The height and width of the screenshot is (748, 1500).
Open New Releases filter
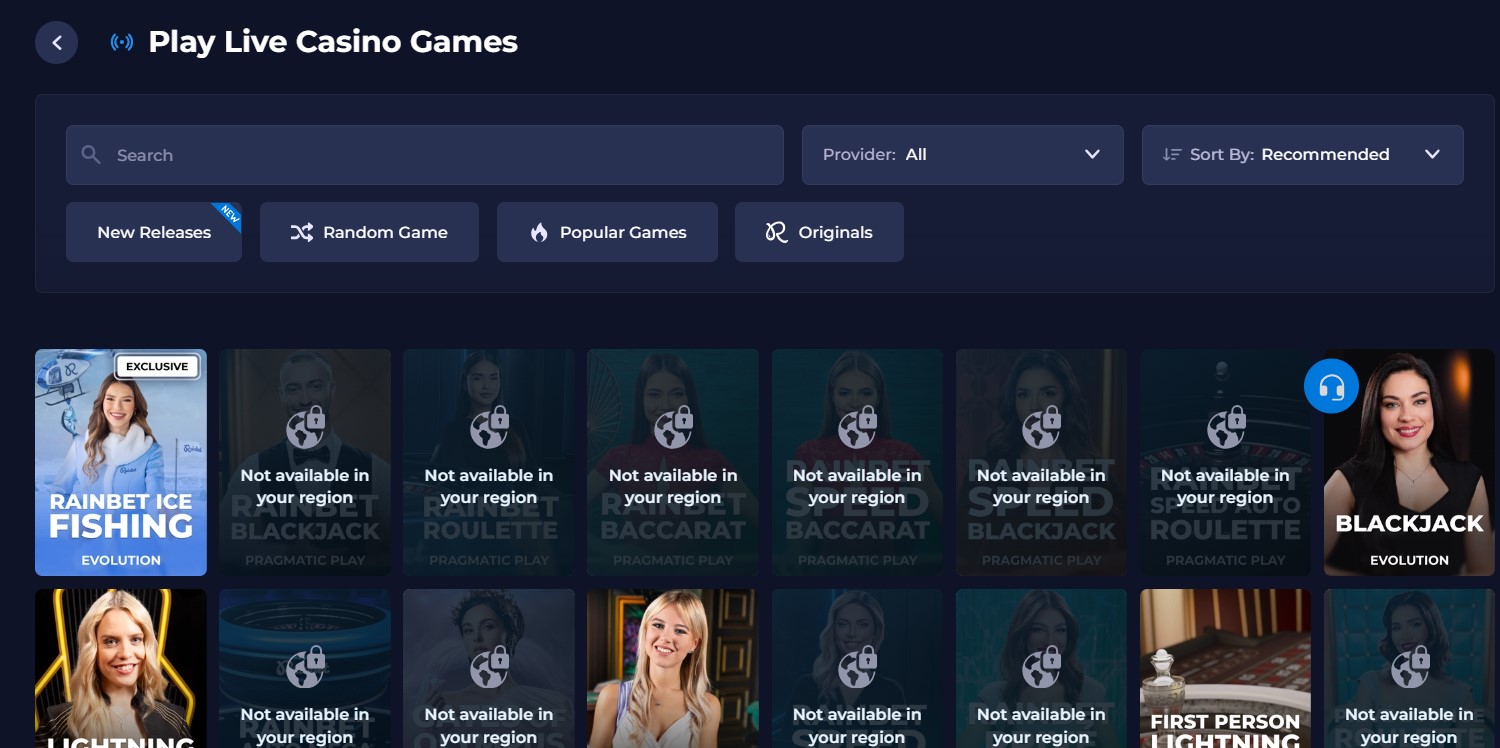click(154, 232)
